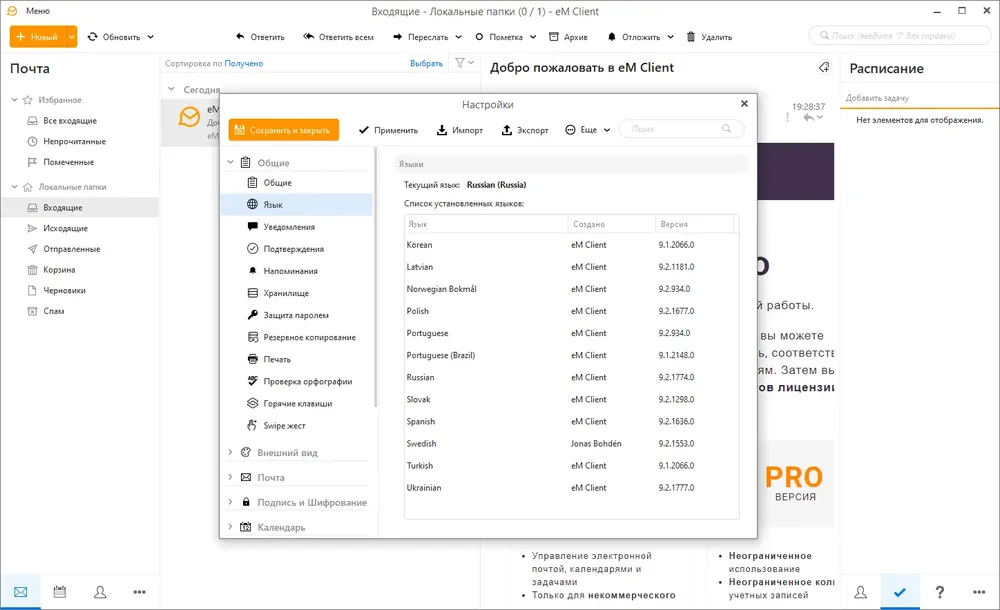Select Резервное копирование backup item
This screenshot has width=1000, height=610.
297,337
